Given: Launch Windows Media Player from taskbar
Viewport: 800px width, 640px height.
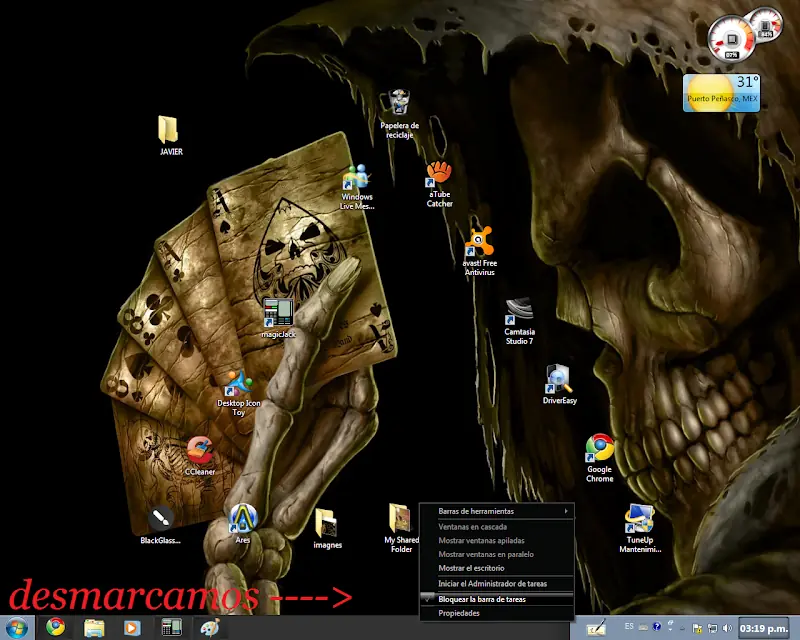Looking at the screenshot, I should pyautogui.click(x=131, y=628).
